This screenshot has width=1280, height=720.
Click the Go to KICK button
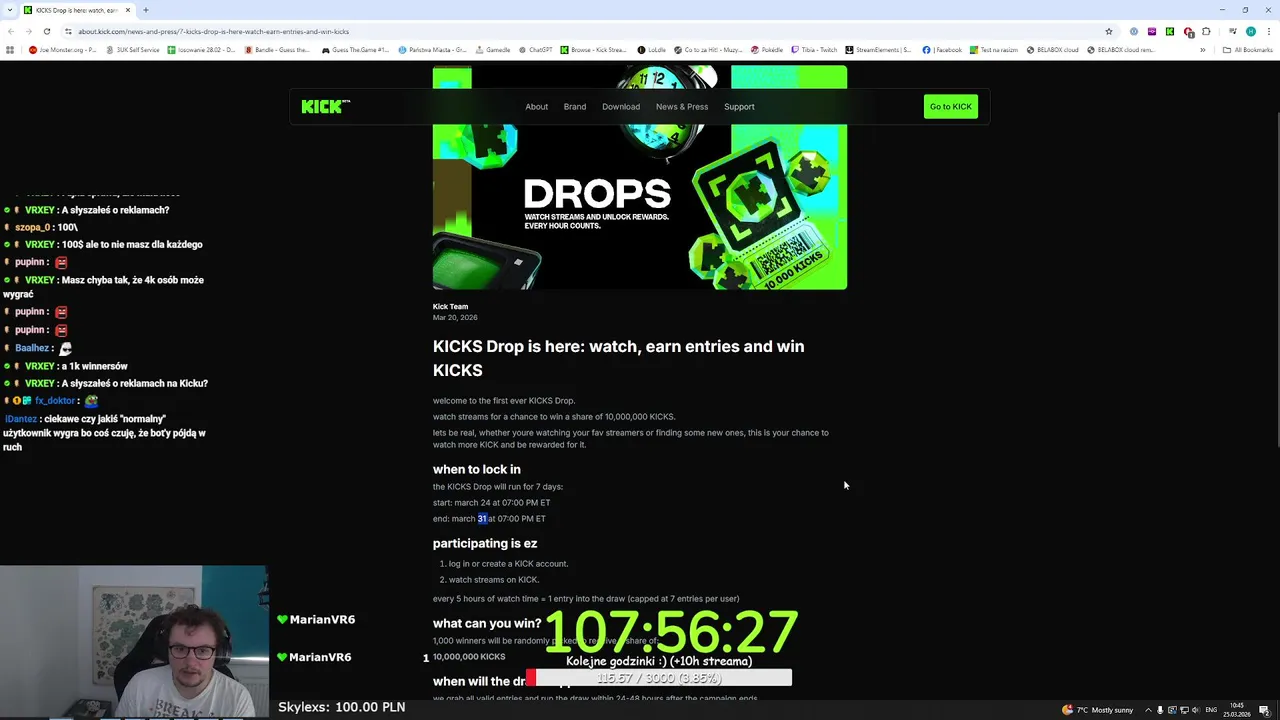tap(950, 107)
